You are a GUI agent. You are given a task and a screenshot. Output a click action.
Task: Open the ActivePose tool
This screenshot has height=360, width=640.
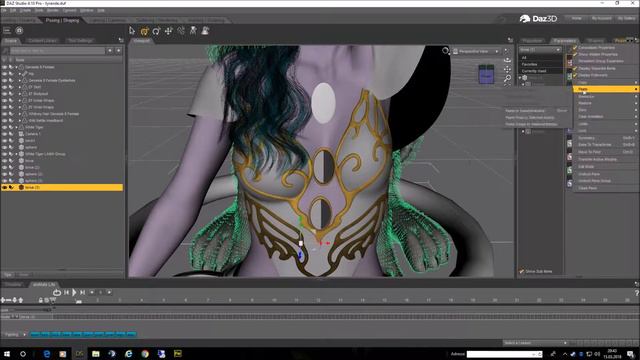pyautogui.click(x=193, y=31)
